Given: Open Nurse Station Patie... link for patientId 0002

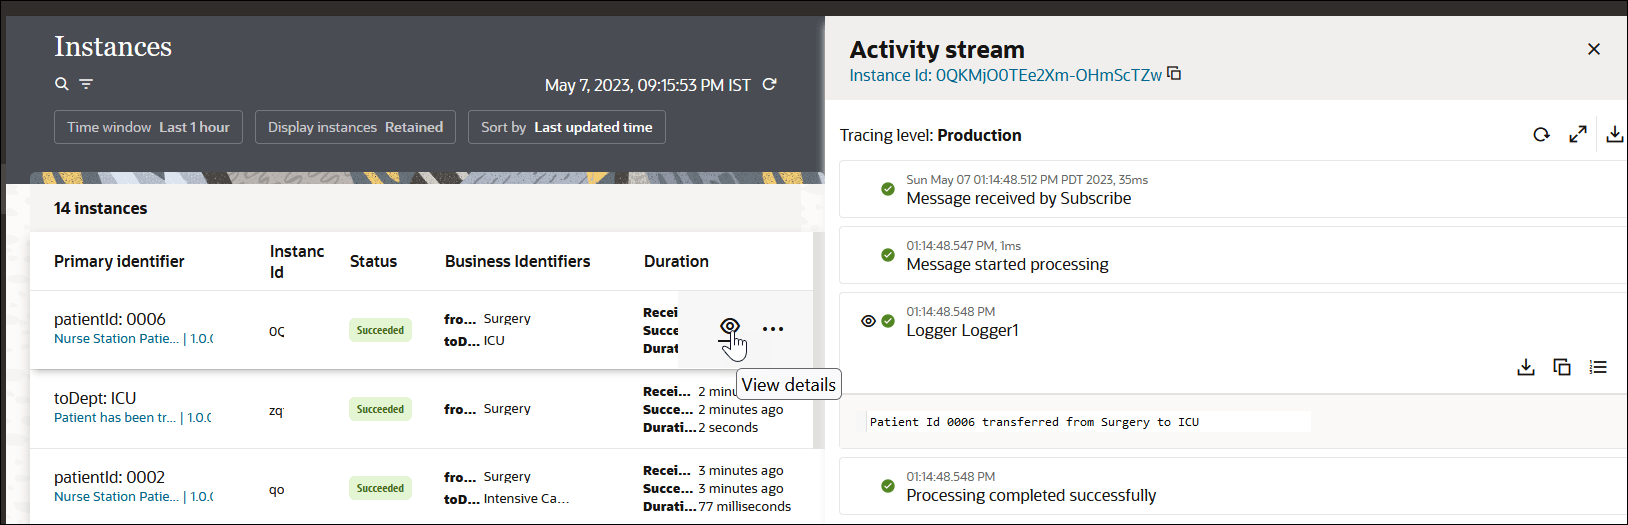Looking at the screenshot, I should pyautogui.click(x=116, y=497).
